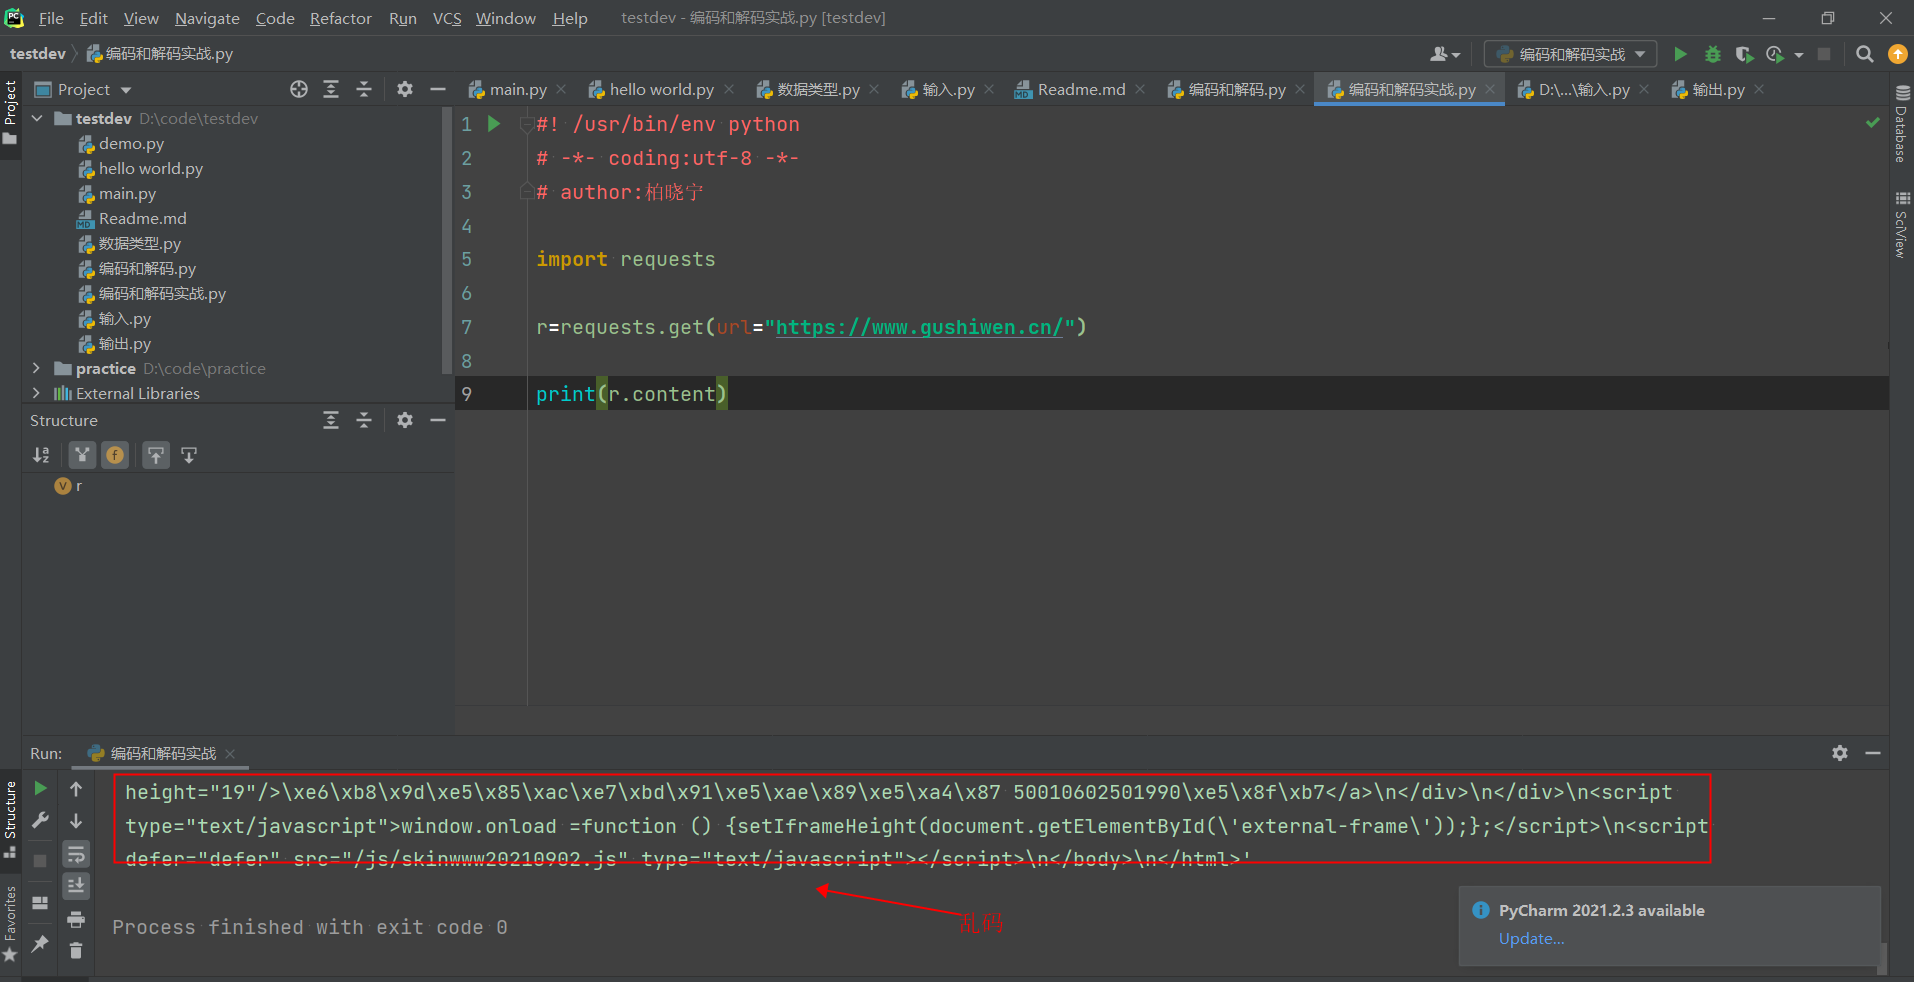Open the Code With Me dropdown arrow
This screenshot has width=1914, height=982.
(1456, 55)
